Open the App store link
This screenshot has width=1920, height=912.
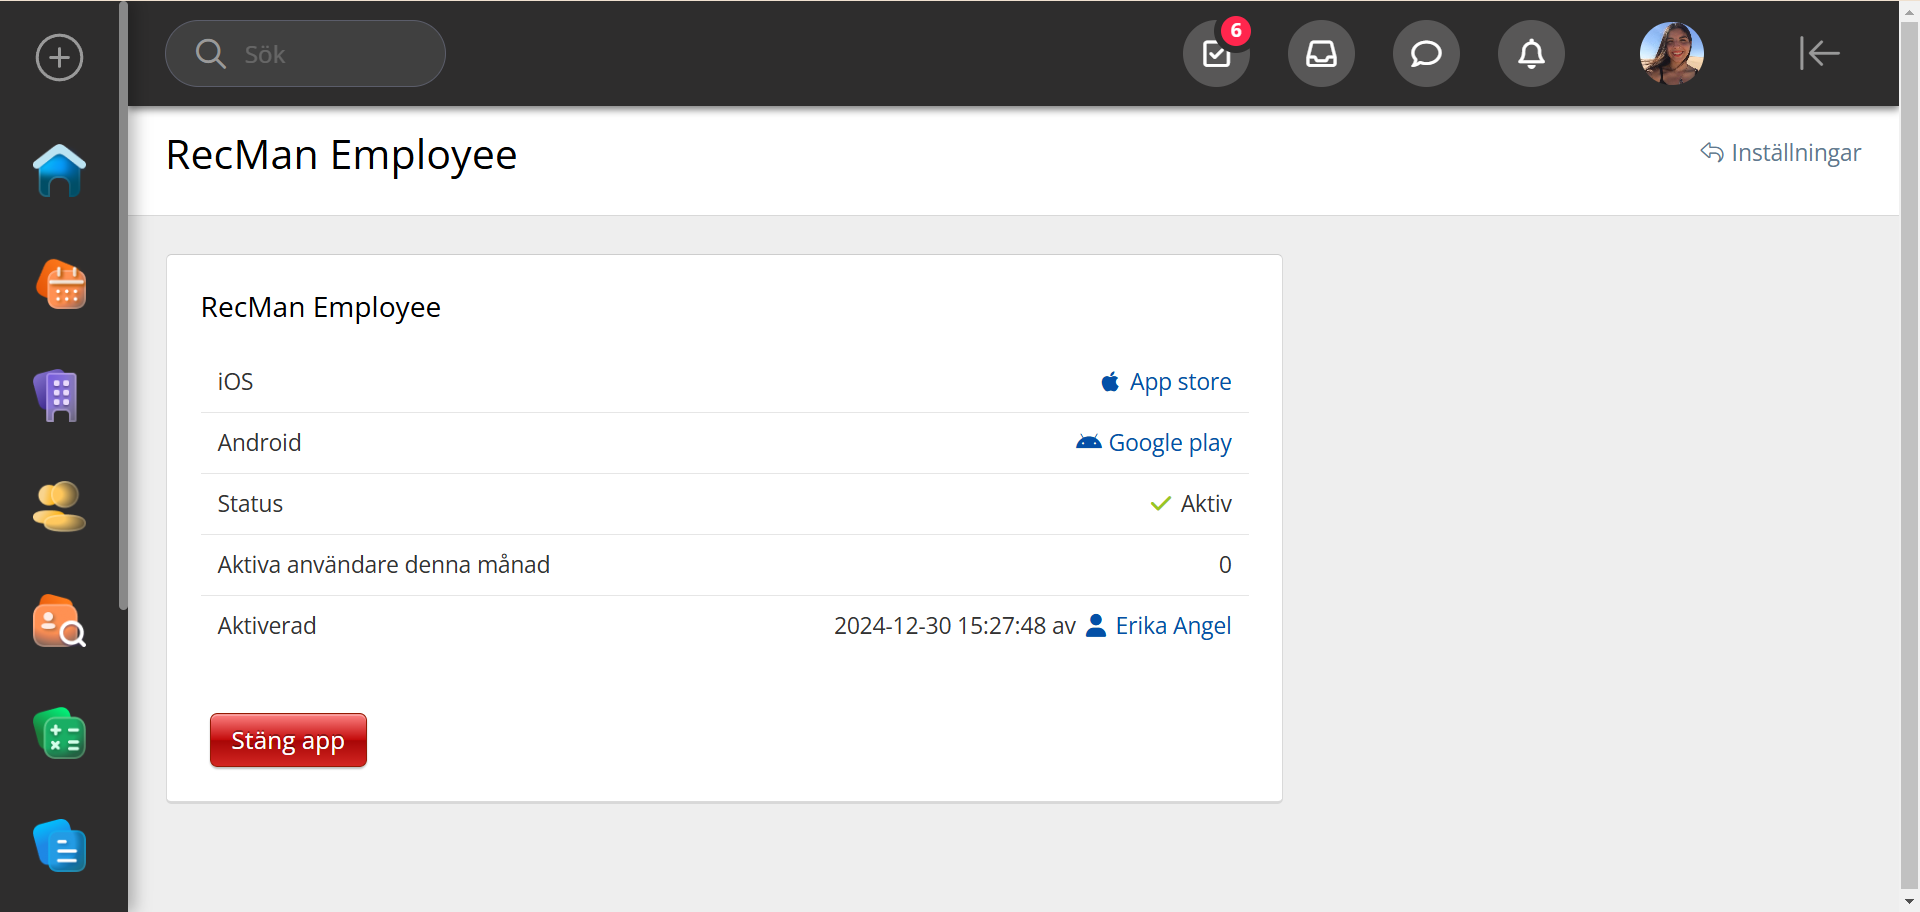click(x=1180, y=382)
